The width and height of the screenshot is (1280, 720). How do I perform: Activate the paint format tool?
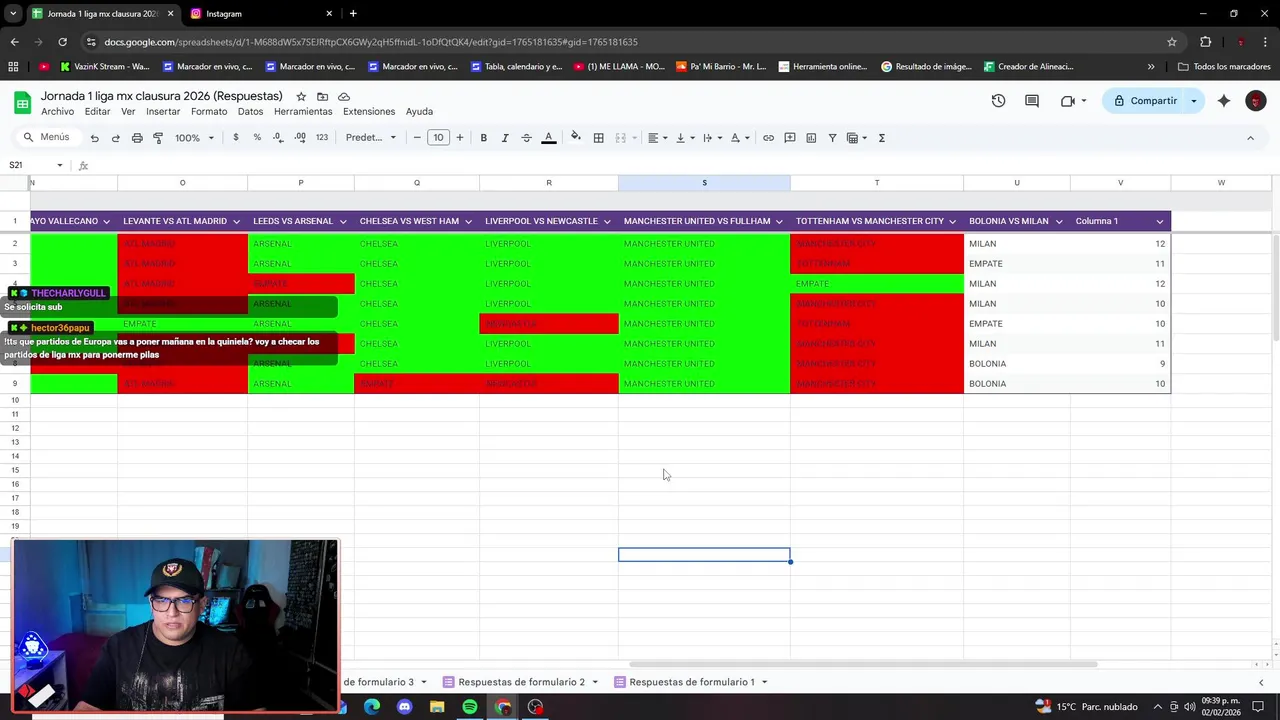[x=158, y=138]
